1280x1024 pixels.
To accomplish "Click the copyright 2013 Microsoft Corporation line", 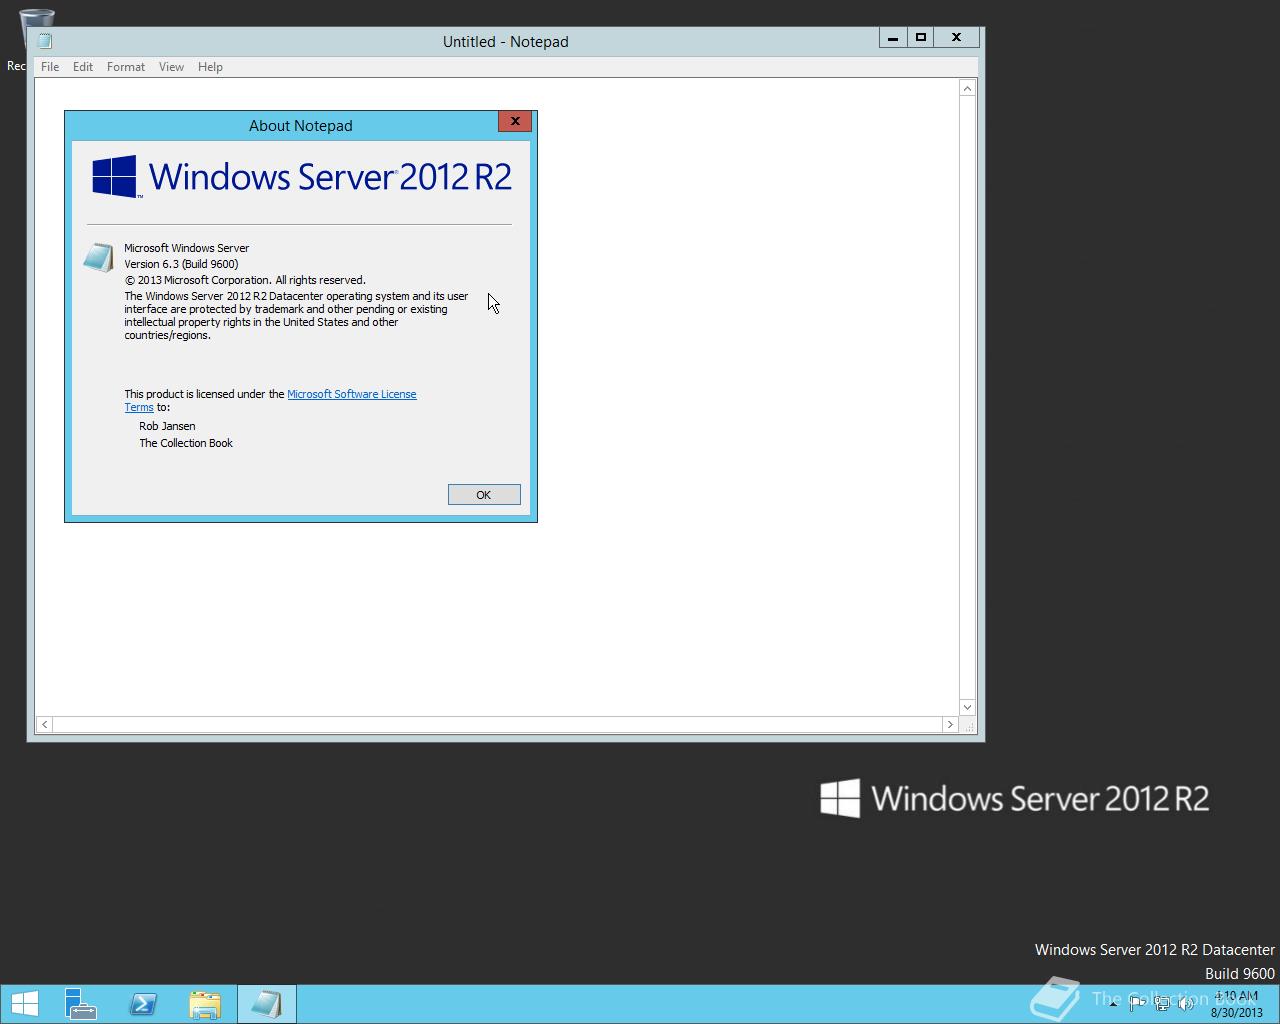I will pos(245,280).
